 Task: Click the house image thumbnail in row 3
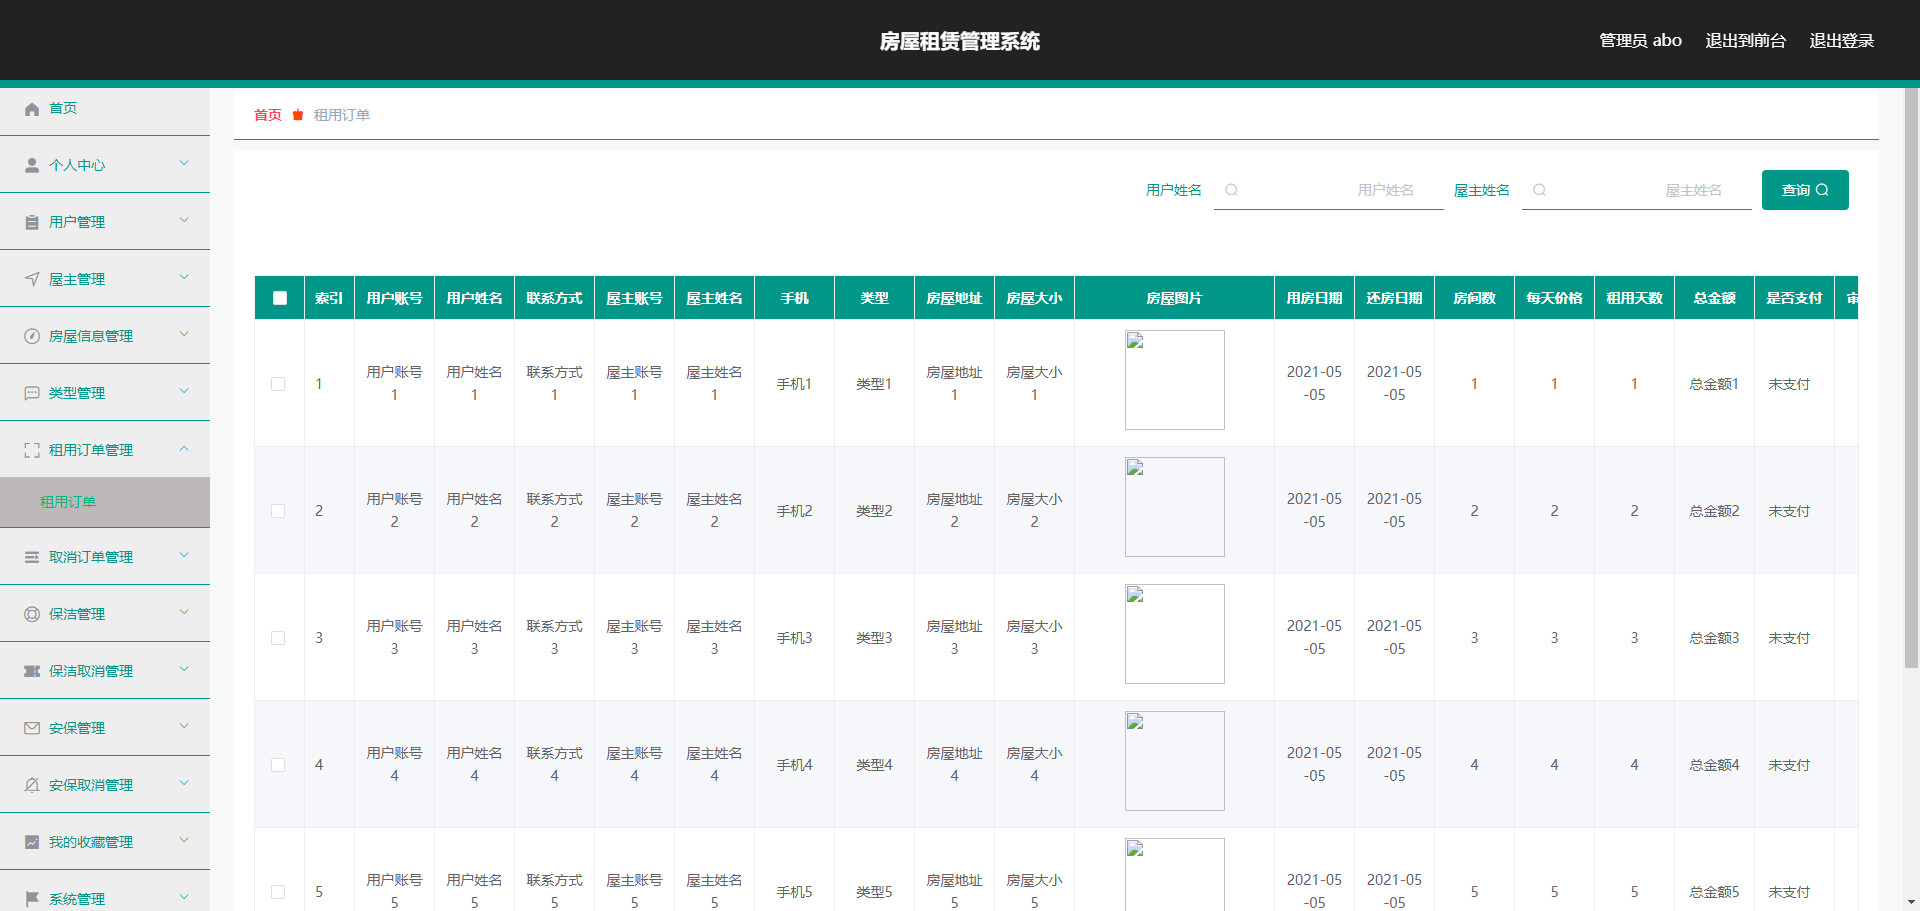coord(1174,634)
